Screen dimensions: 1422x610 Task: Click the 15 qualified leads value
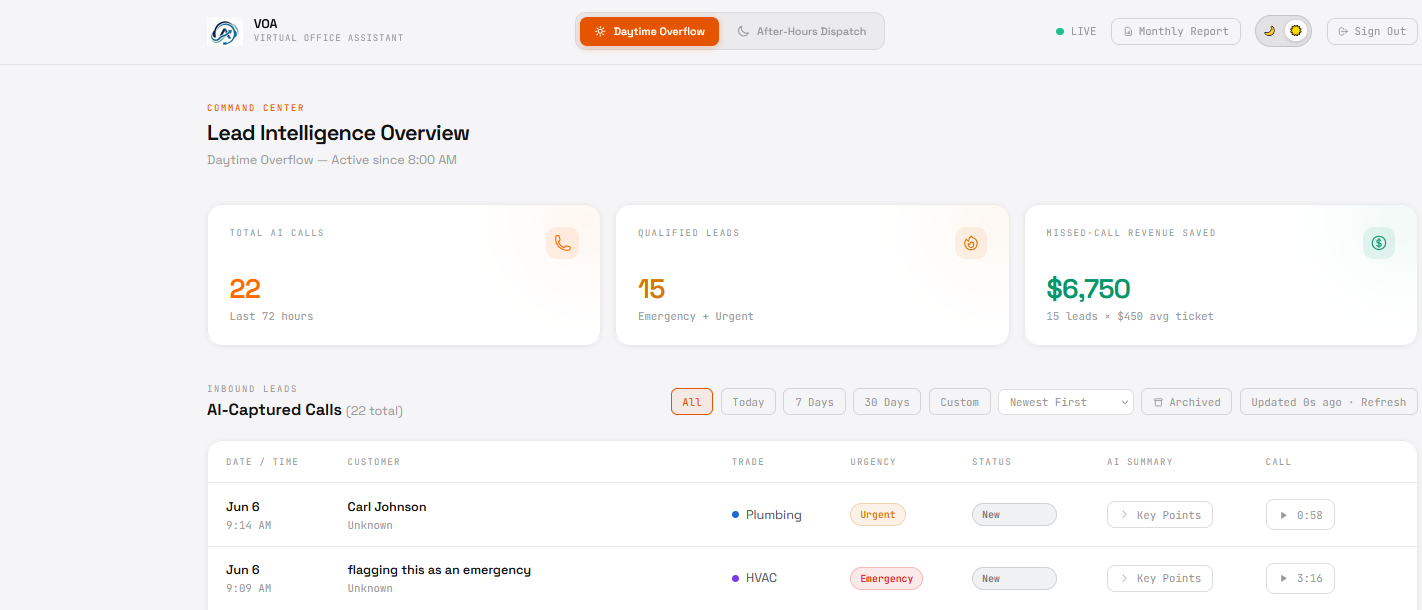[651, 289]
